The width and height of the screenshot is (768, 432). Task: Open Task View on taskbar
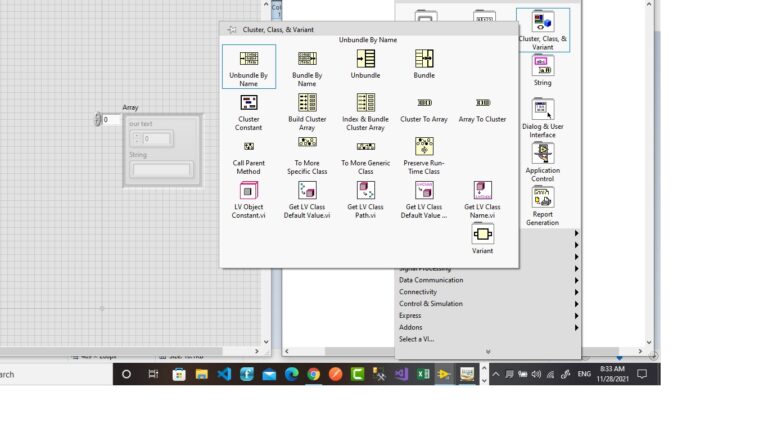pos(153,374)
